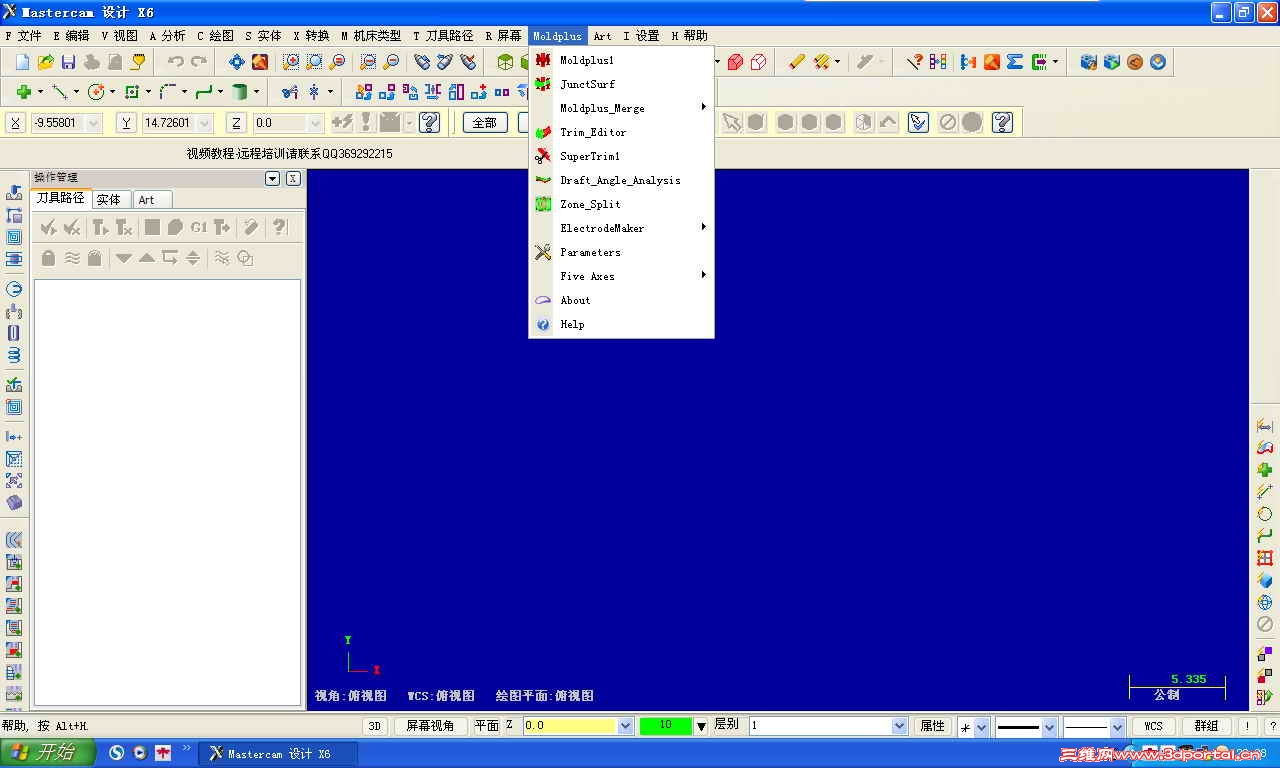Screen dimensions: 1280x768
Task: Click the selection bar question-mark help icon
Action: (x=1003, y=122)
